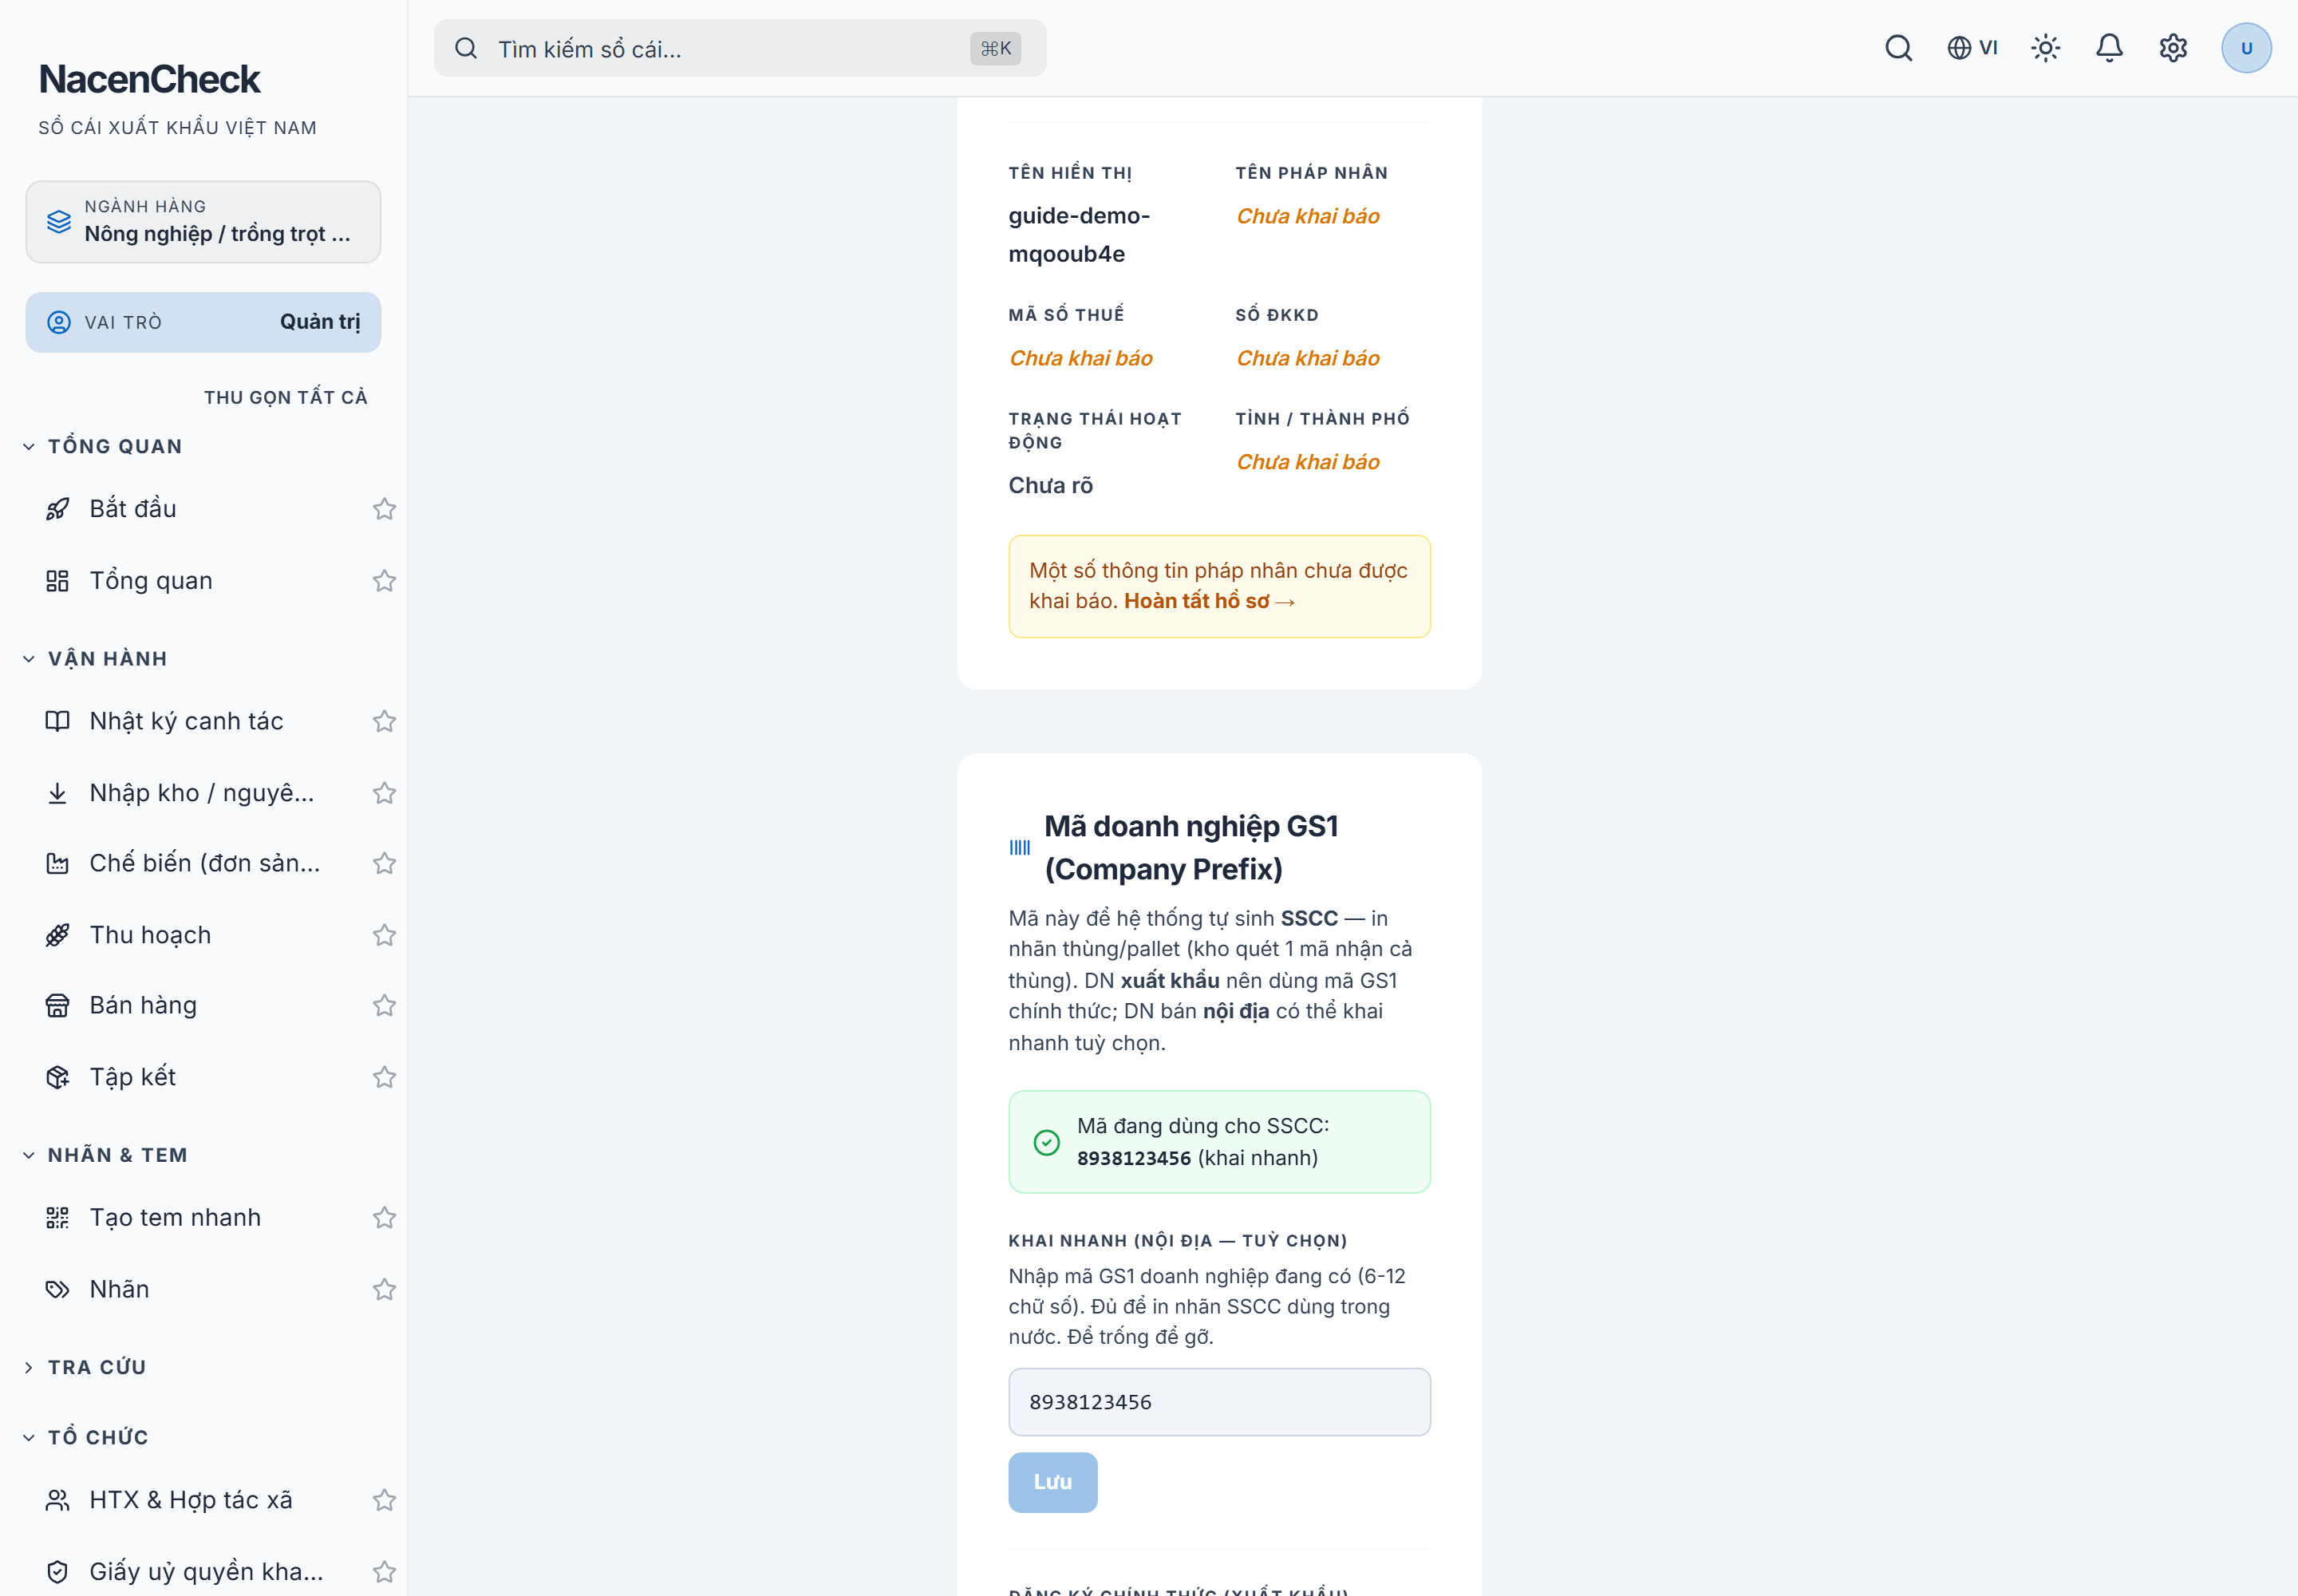The height and width of the screenshot is (1596, 2298).
Task: Toggle light/dark theme sun icon
Action: [x=2046, y=48]
